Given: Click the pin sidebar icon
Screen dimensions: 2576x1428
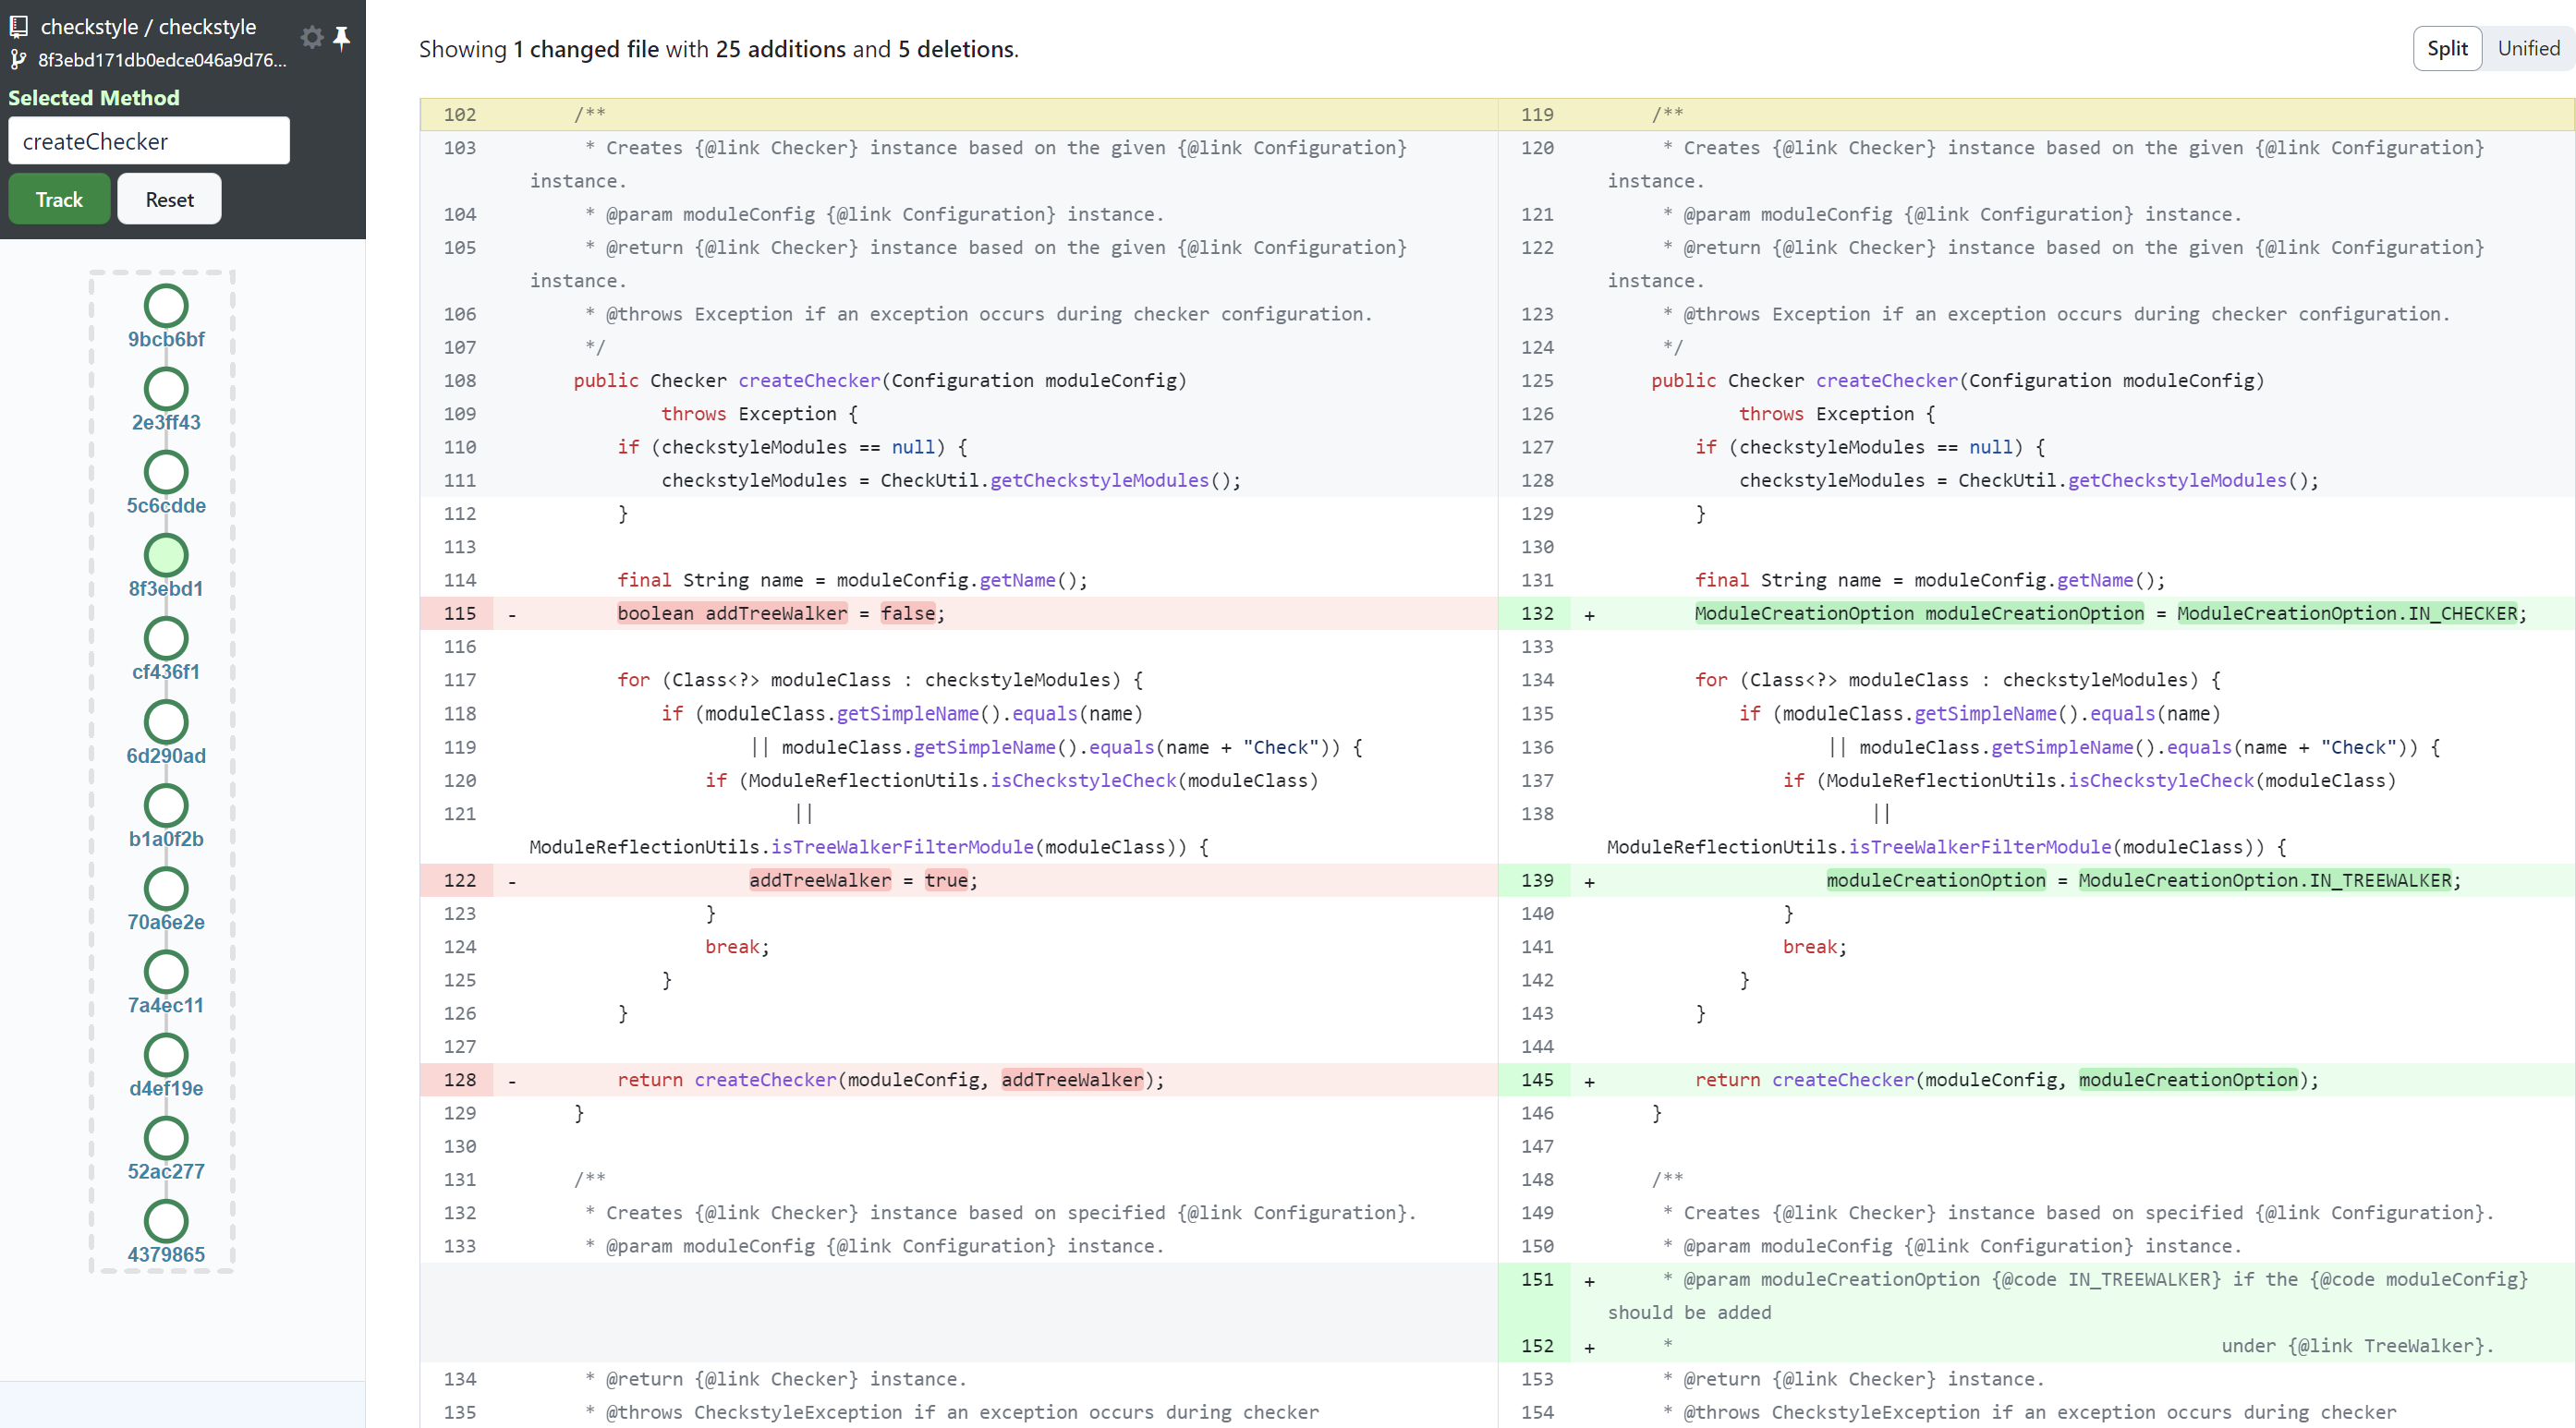Looking at the screenshot, I should coord(342,38).
